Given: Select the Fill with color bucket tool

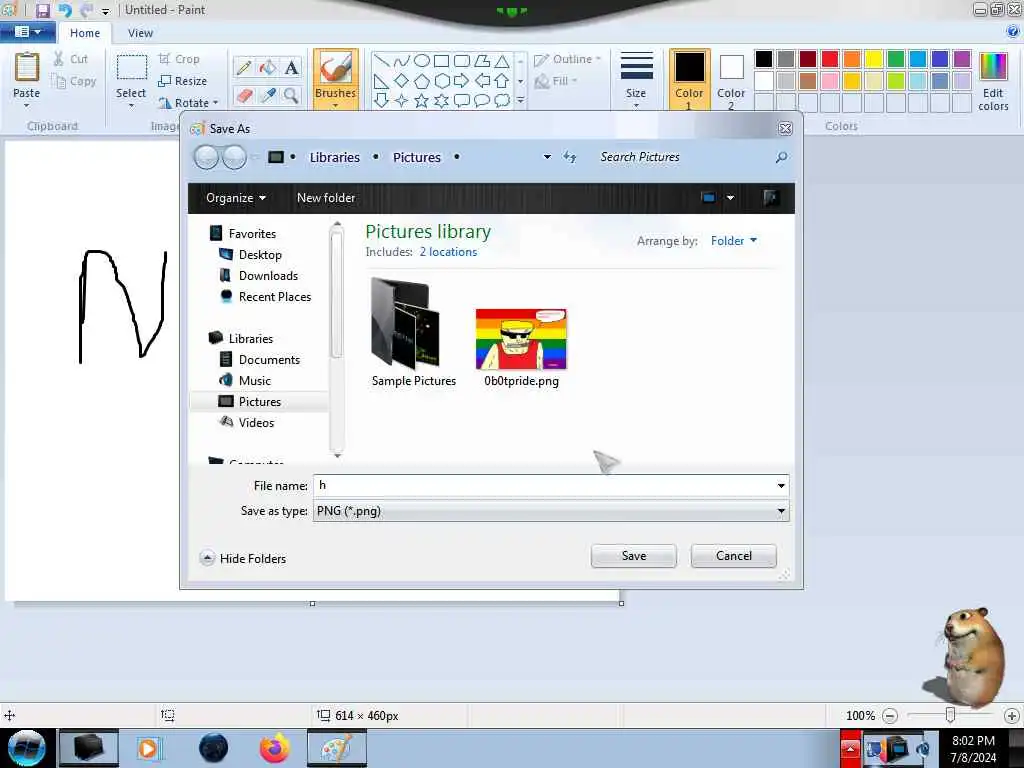Looking at the screenshot, I should 267,67.
